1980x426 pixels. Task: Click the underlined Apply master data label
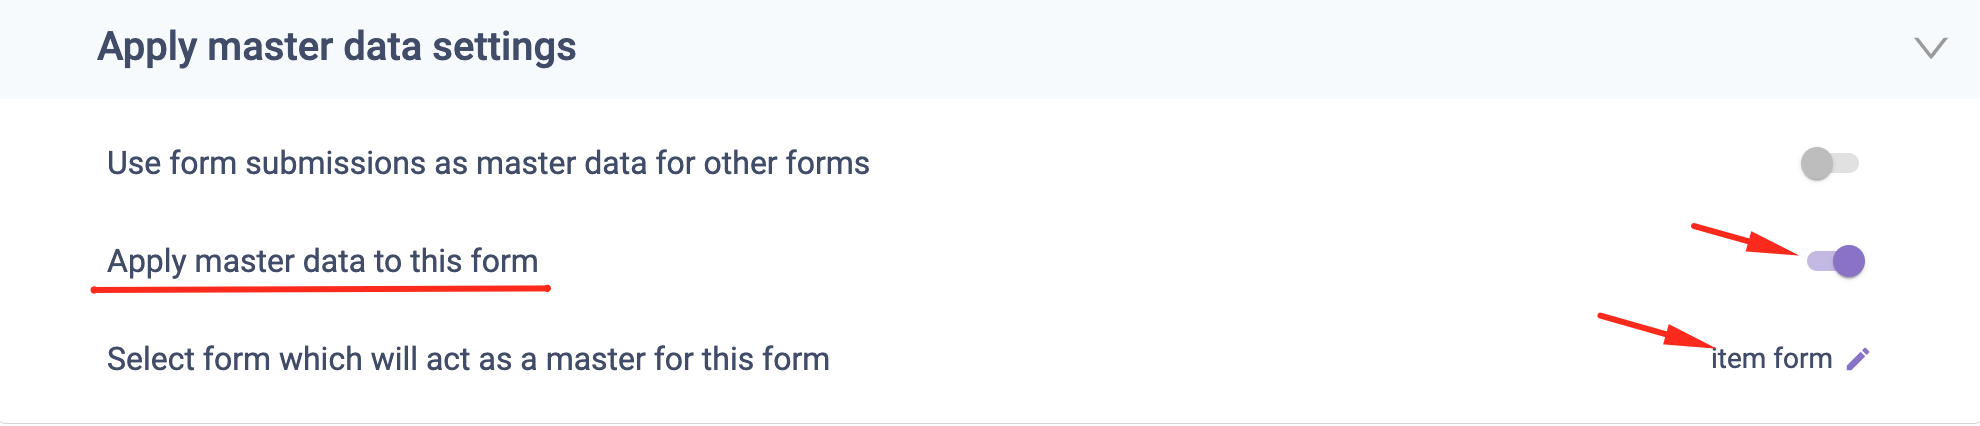pos(322,261)
